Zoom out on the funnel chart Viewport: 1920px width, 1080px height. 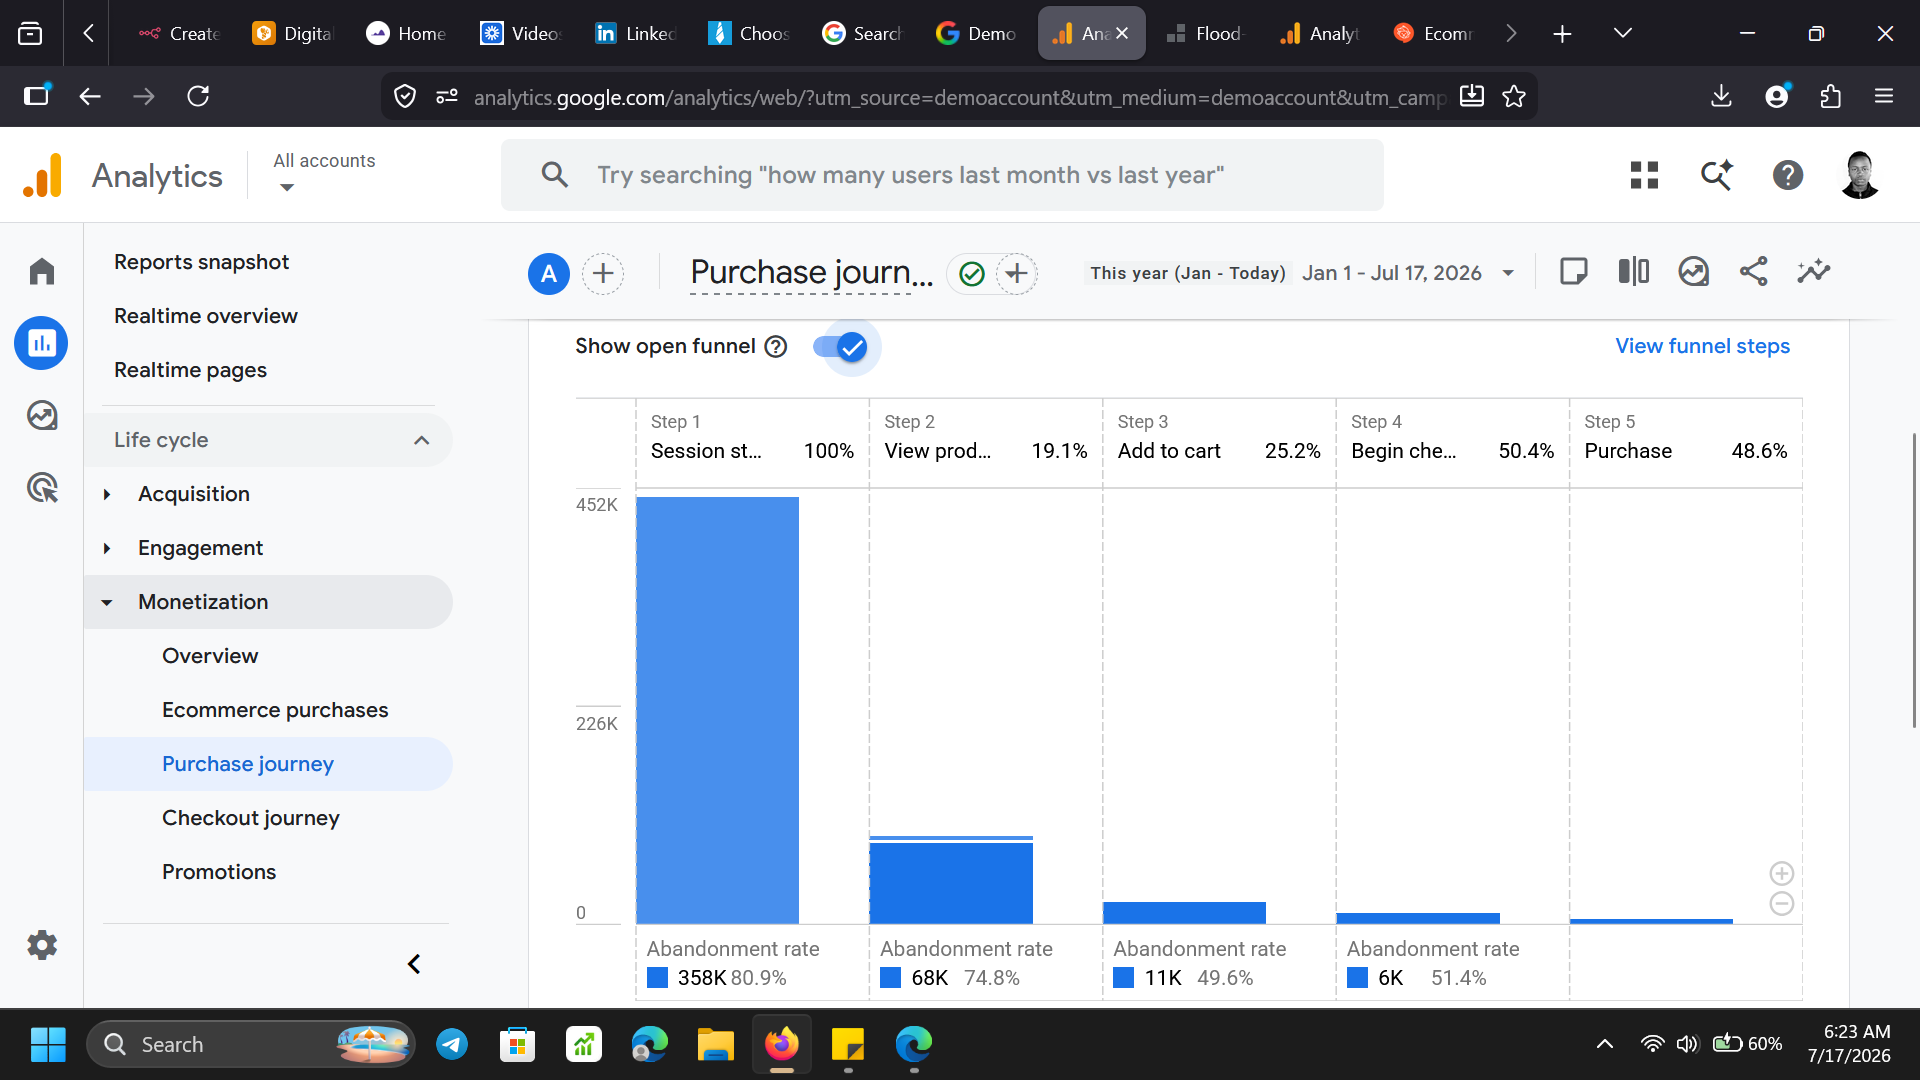coord(1782,904)
